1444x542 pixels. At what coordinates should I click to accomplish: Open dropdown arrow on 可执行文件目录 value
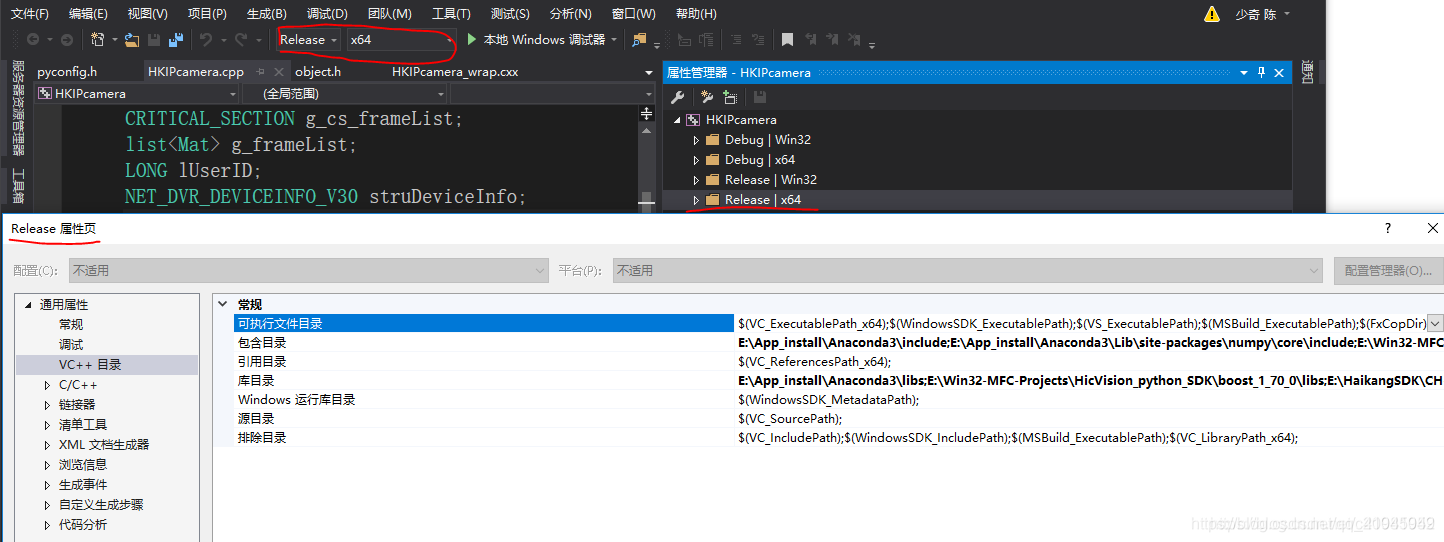coord(1435,323)
